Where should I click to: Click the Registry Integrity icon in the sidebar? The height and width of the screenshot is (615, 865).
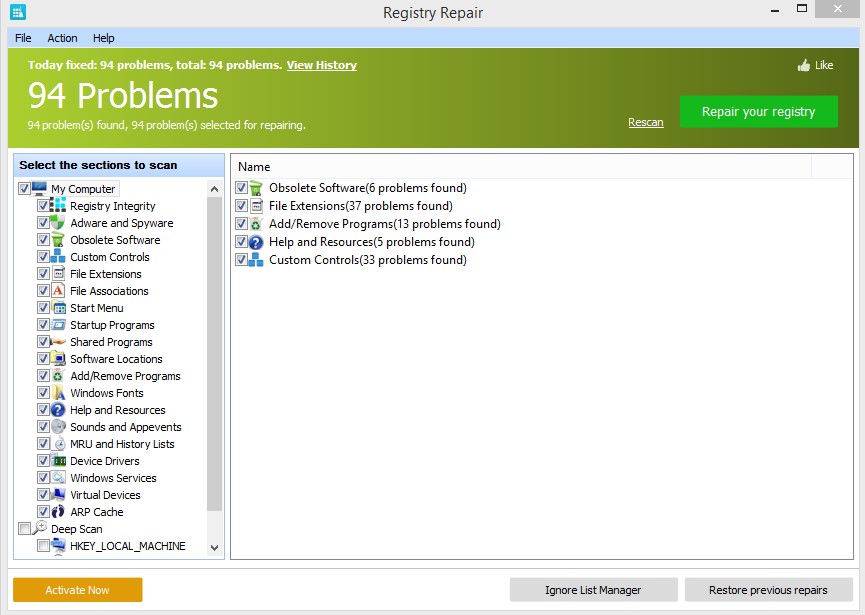point(58,205)
